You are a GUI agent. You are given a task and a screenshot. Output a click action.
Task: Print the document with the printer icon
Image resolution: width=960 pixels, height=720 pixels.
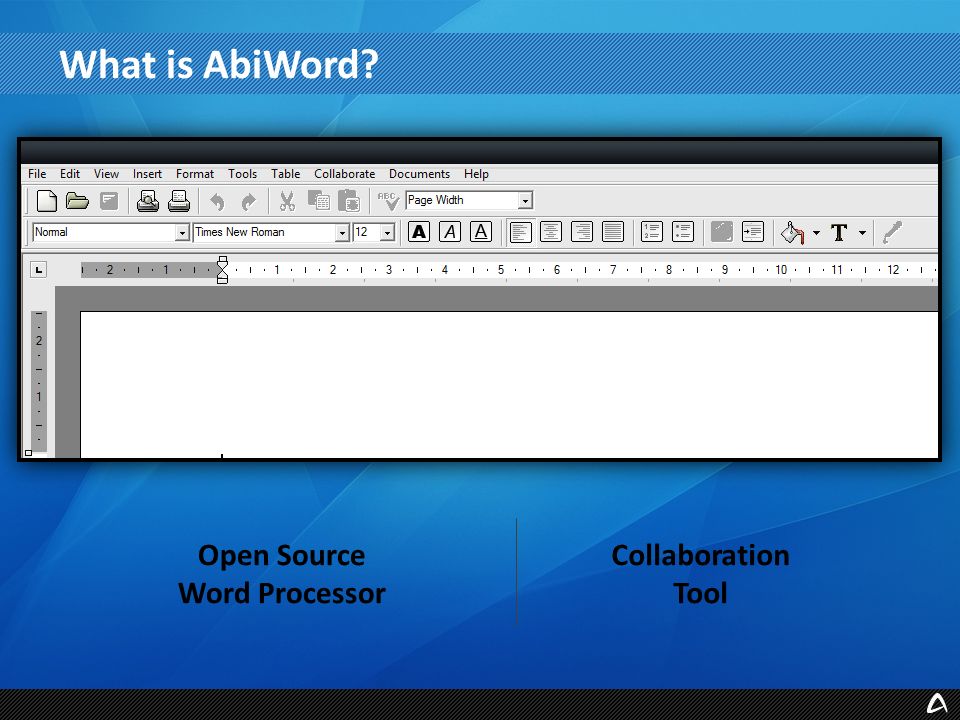[x=179, y=201]
